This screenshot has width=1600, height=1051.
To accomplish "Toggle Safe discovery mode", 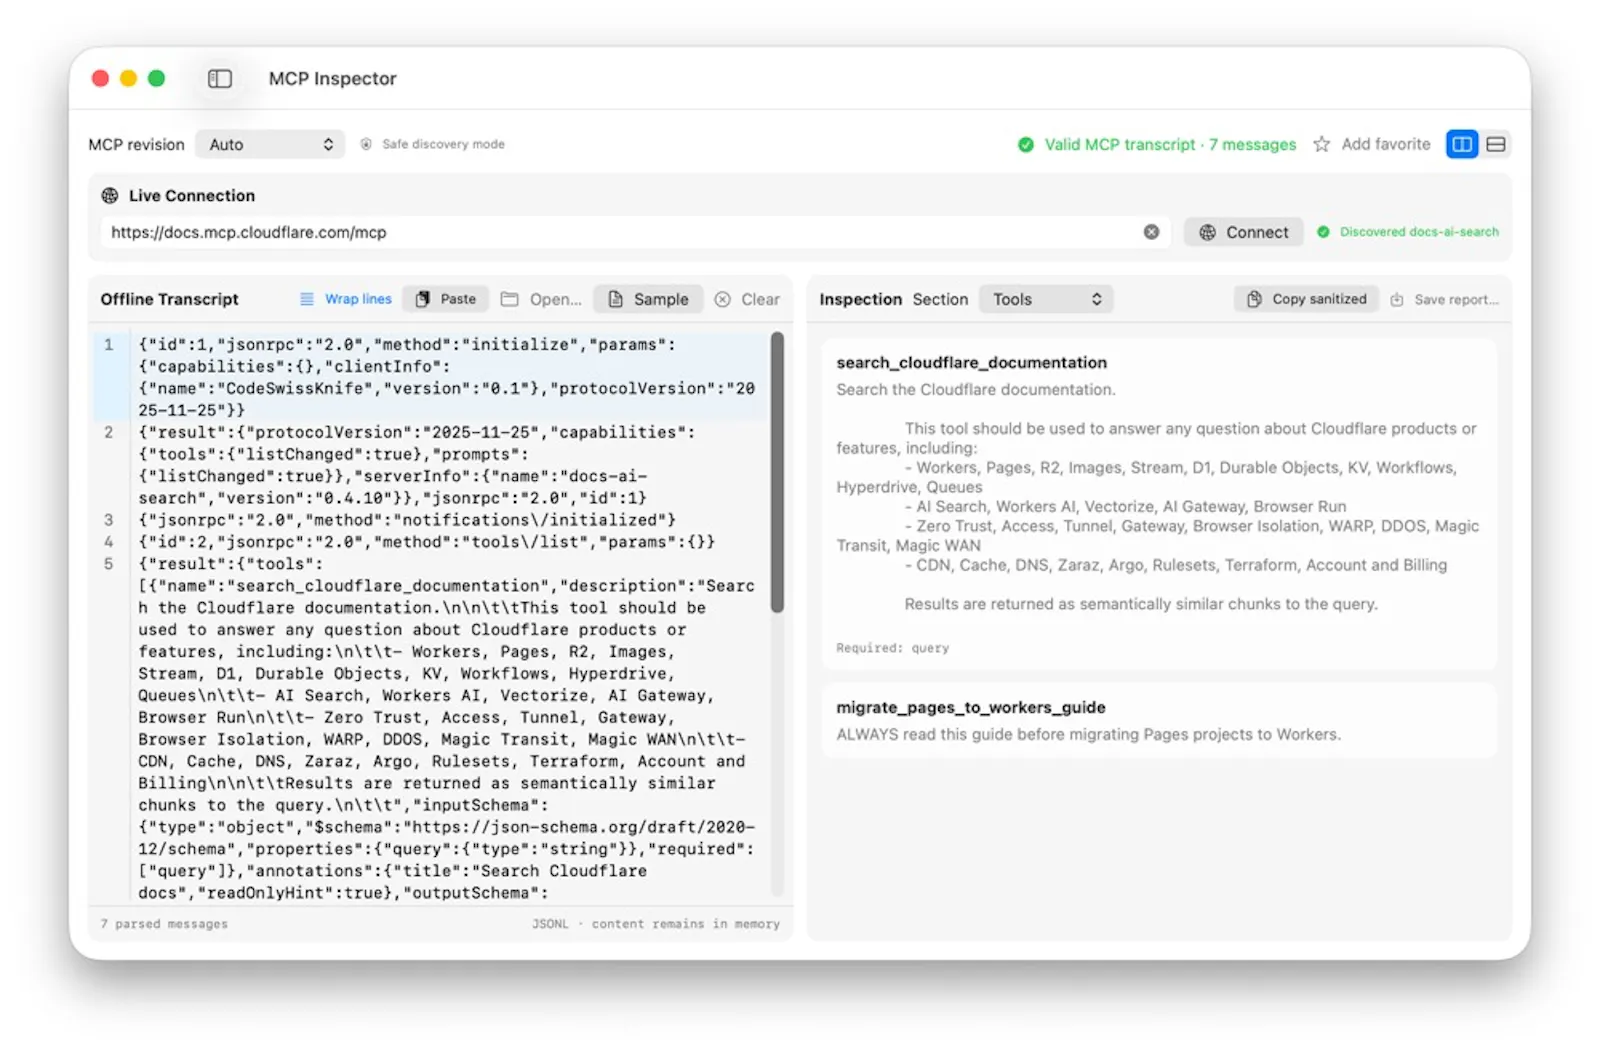I will (x=433, y=145).
